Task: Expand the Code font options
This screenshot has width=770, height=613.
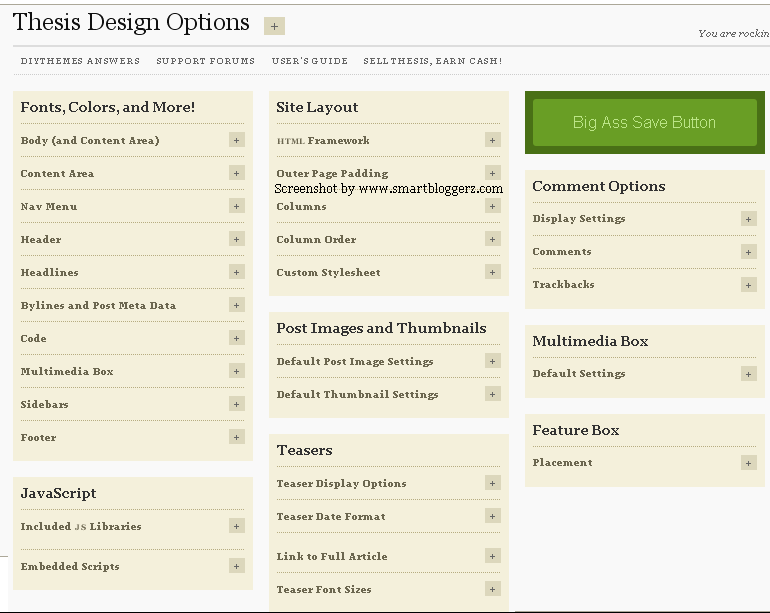Action: [237, 338]
